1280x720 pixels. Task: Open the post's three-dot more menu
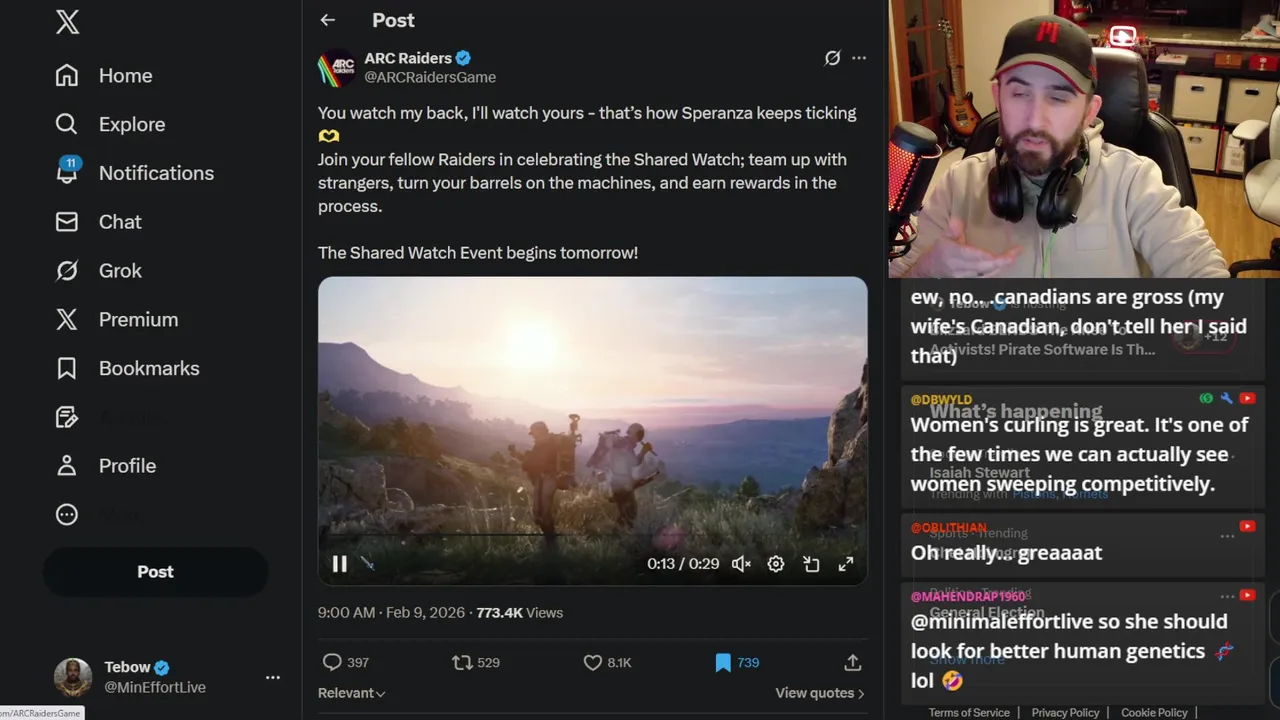click(859, 58)
